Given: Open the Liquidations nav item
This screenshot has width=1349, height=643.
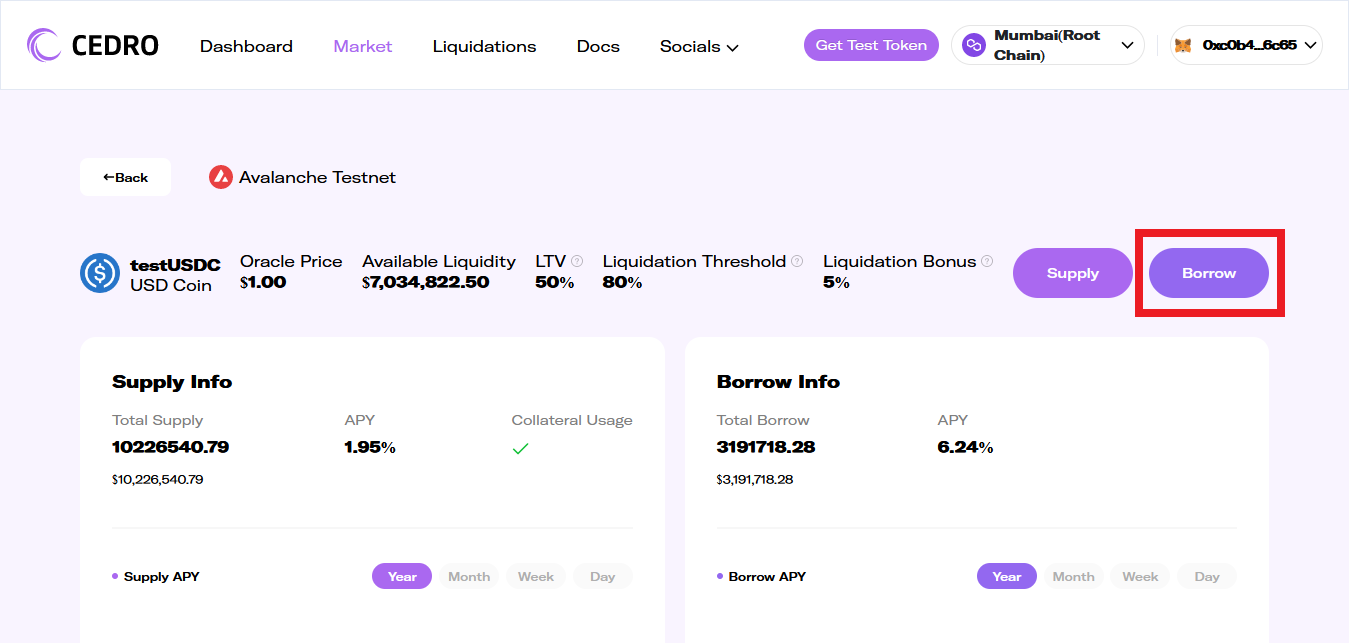Looking at the screenshot, I should [x=484, y=46].
